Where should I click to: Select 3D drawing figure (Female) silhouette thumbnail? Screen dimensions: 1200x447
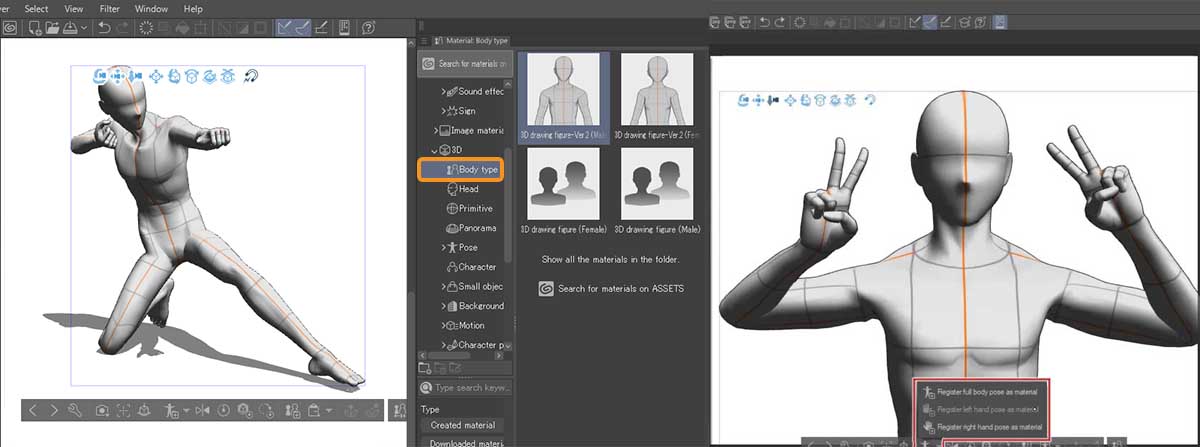[x=564, y=183]
